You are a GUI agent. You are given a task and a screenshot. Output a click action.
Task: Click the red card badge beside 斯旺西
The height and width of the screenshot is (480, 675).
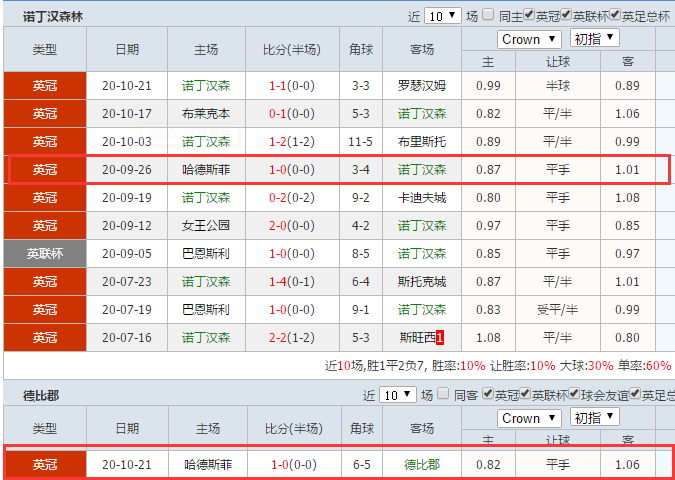(x=440, y=338)
